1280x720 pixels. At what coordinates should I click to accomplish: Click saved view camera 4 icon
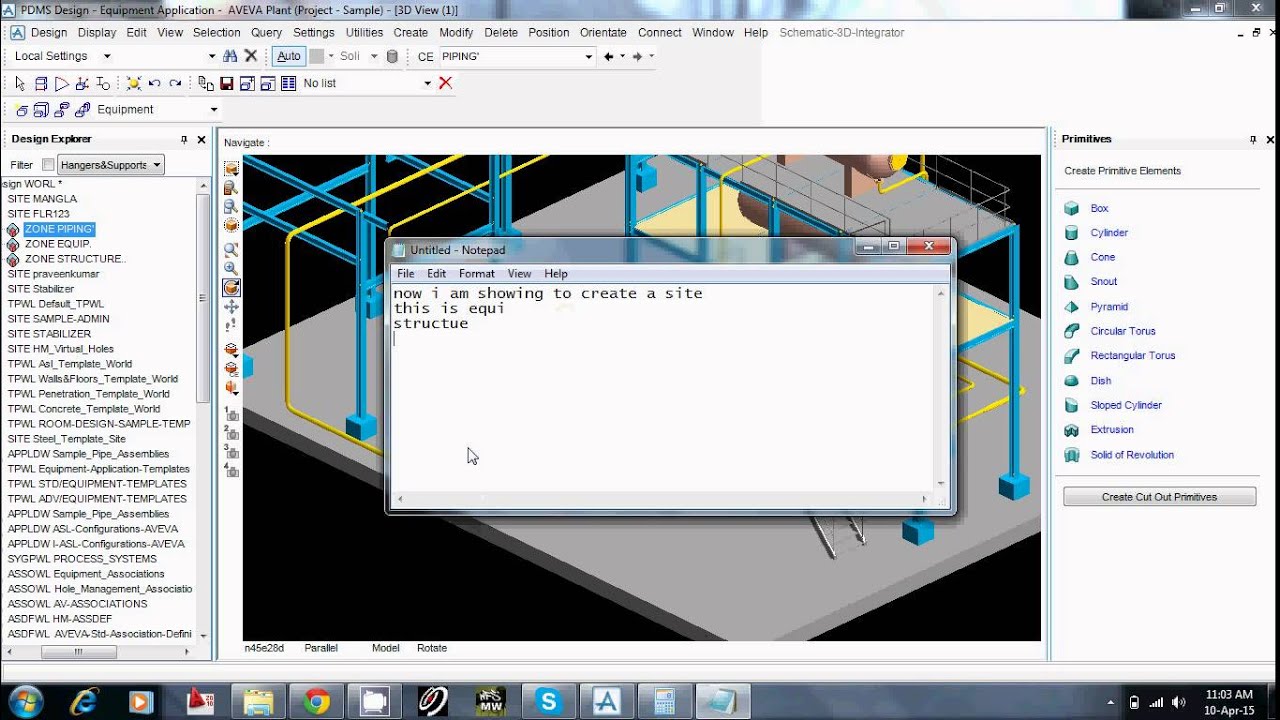pos(232,469)
